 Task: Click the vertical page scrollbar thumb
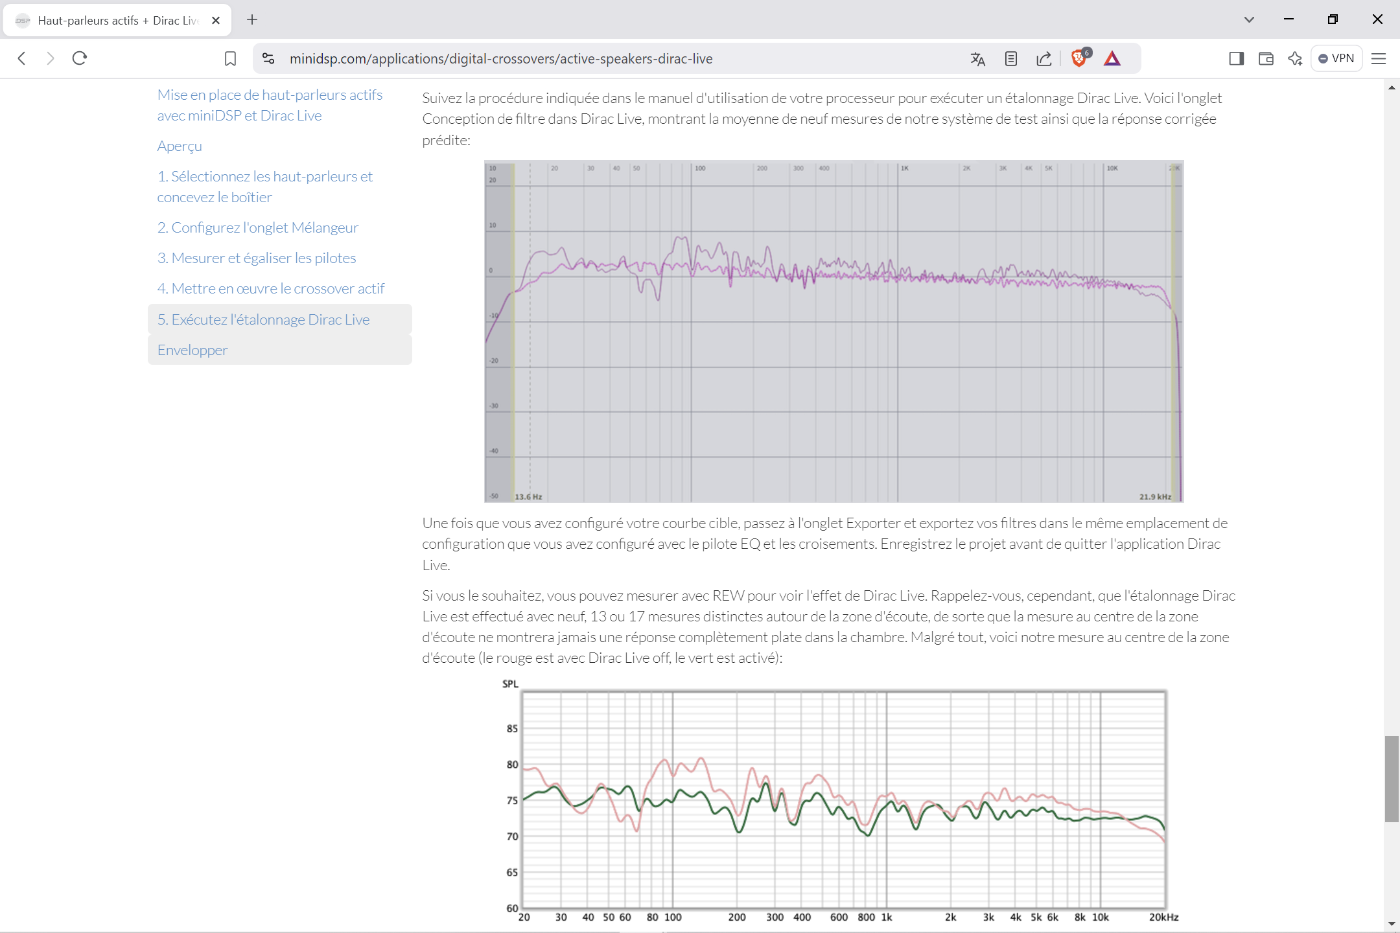(1391, 778)
